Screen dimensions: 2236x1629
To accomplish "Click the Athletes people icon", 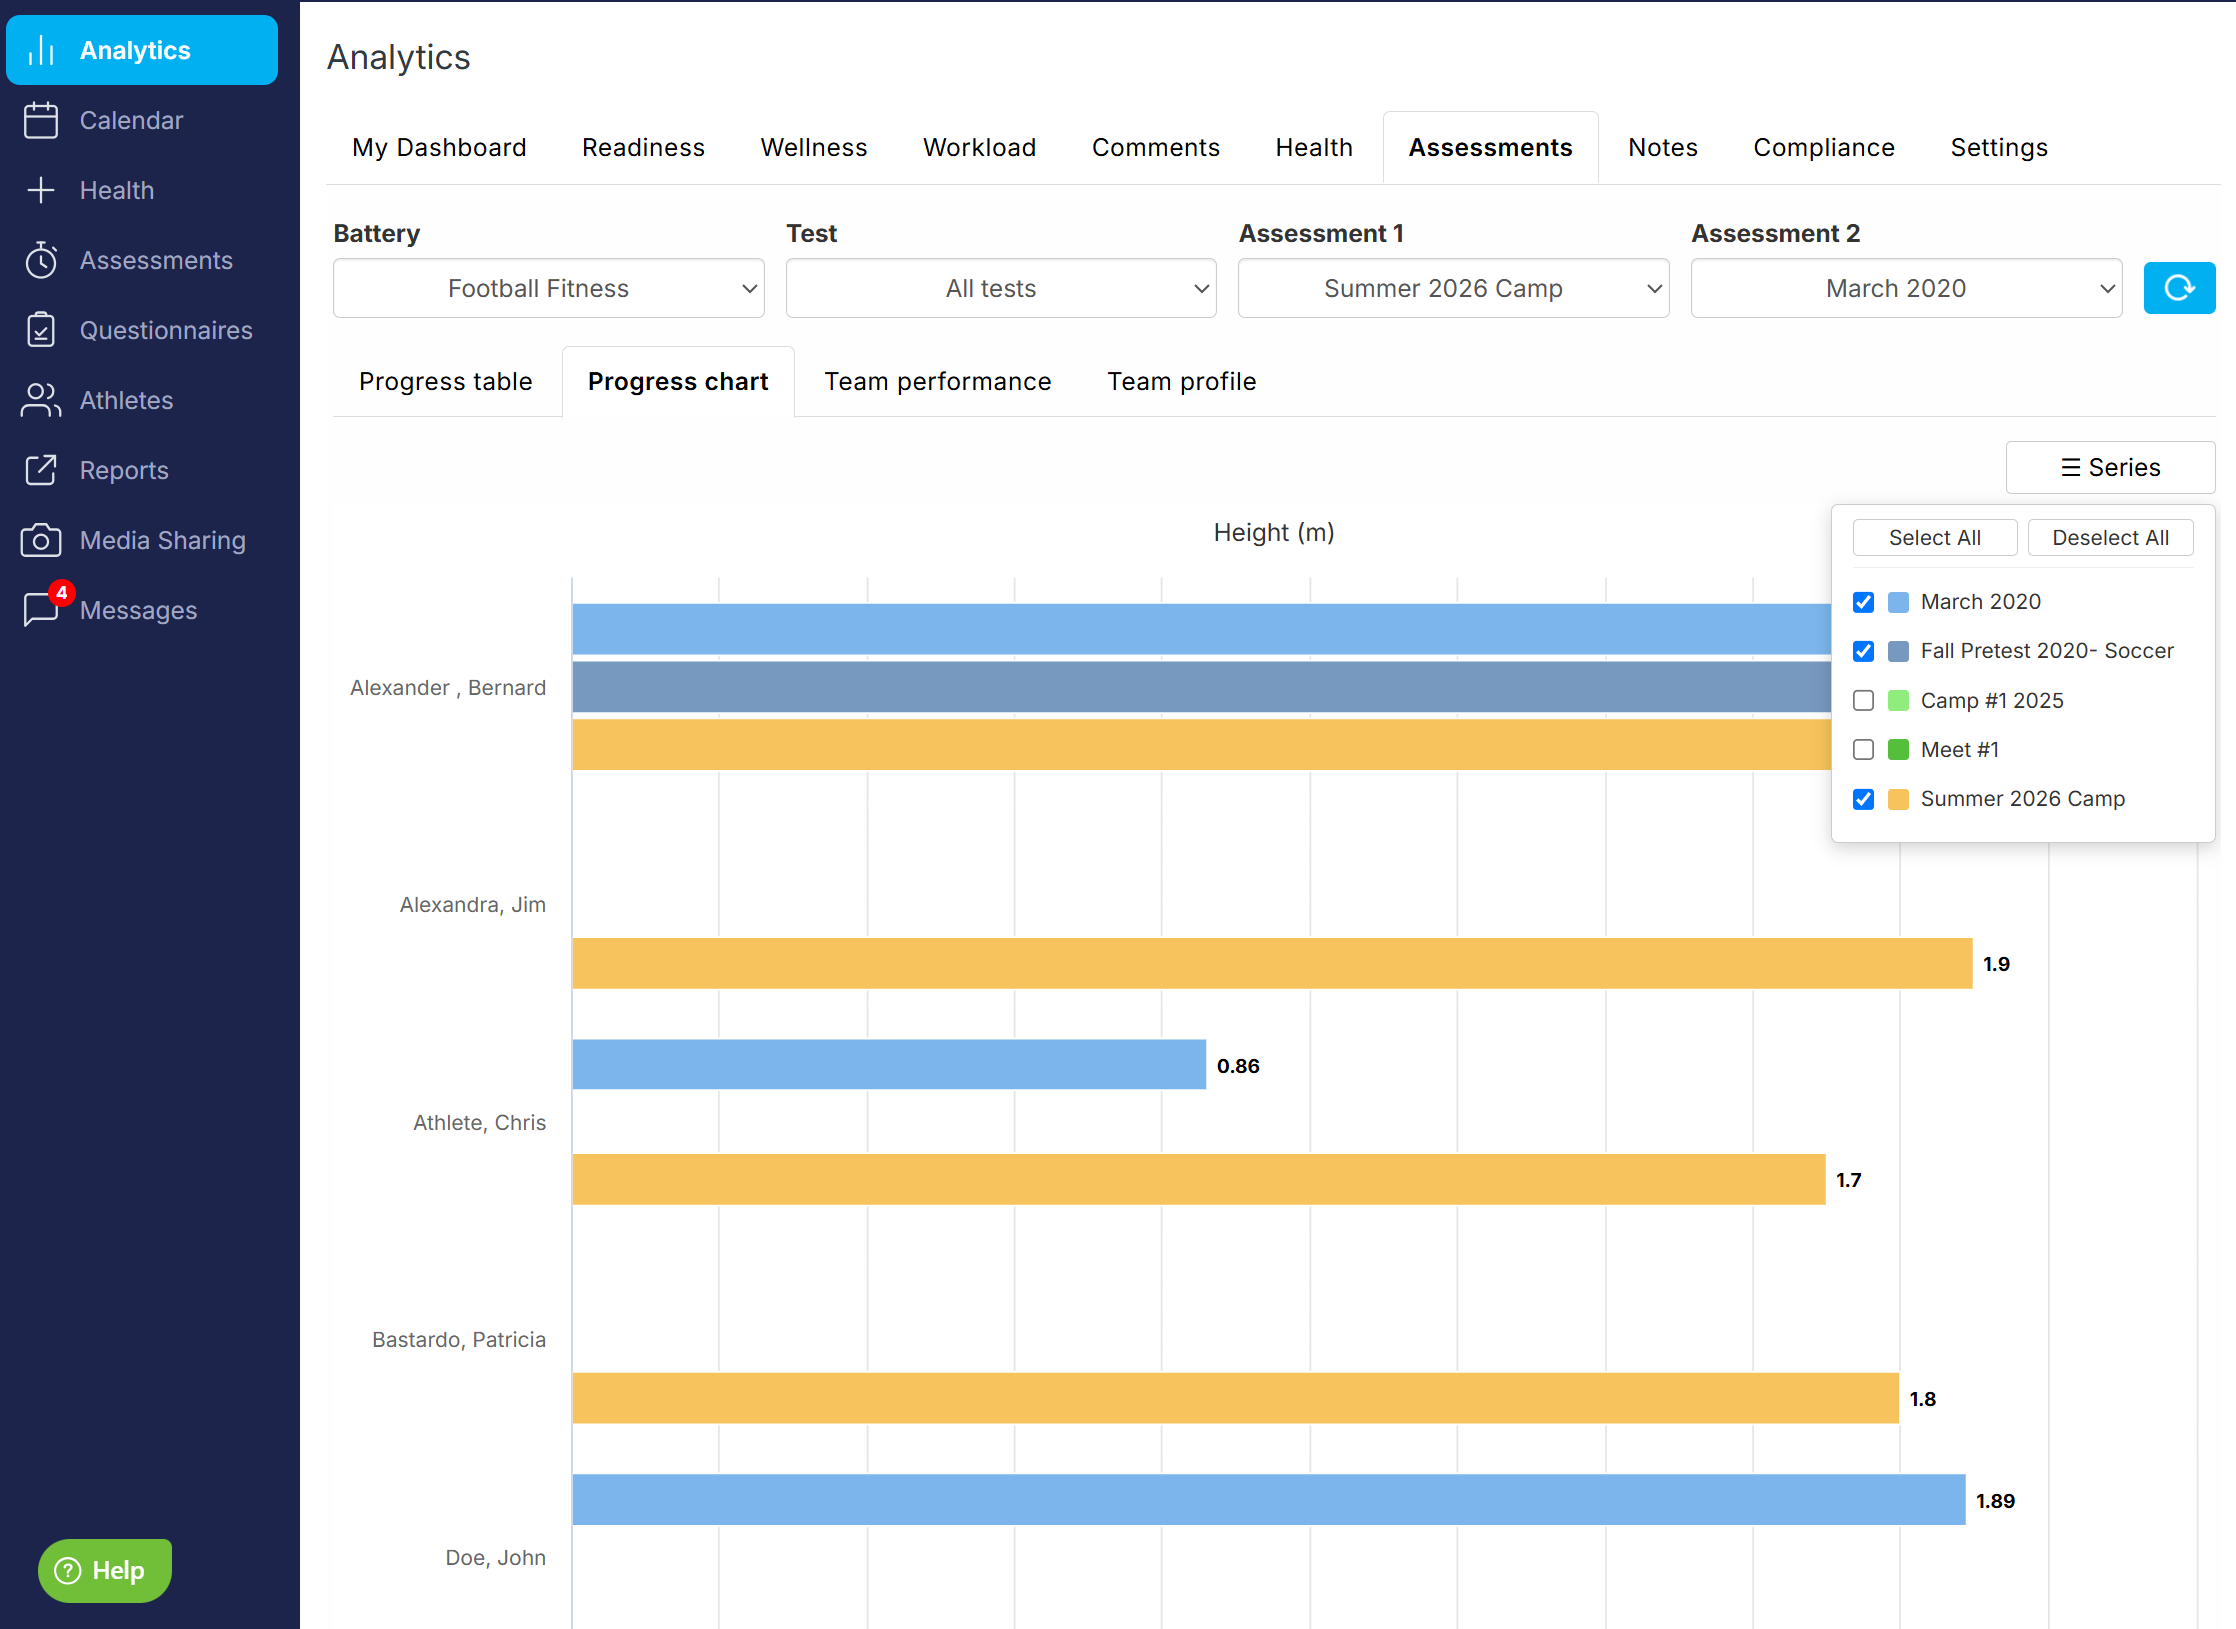I will click(x=41, y=400).
